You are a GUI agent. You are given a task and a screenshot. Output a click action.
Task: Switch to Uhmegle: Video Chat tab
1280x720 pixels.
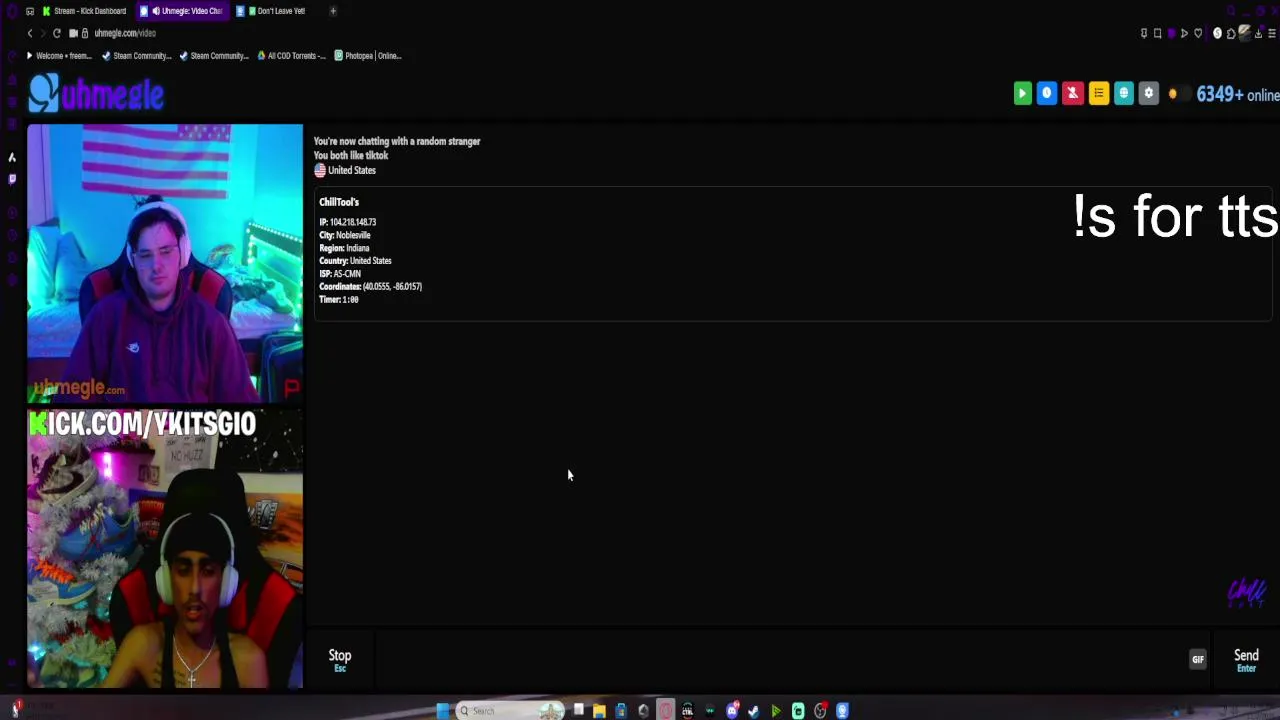(x=184, y=11)
